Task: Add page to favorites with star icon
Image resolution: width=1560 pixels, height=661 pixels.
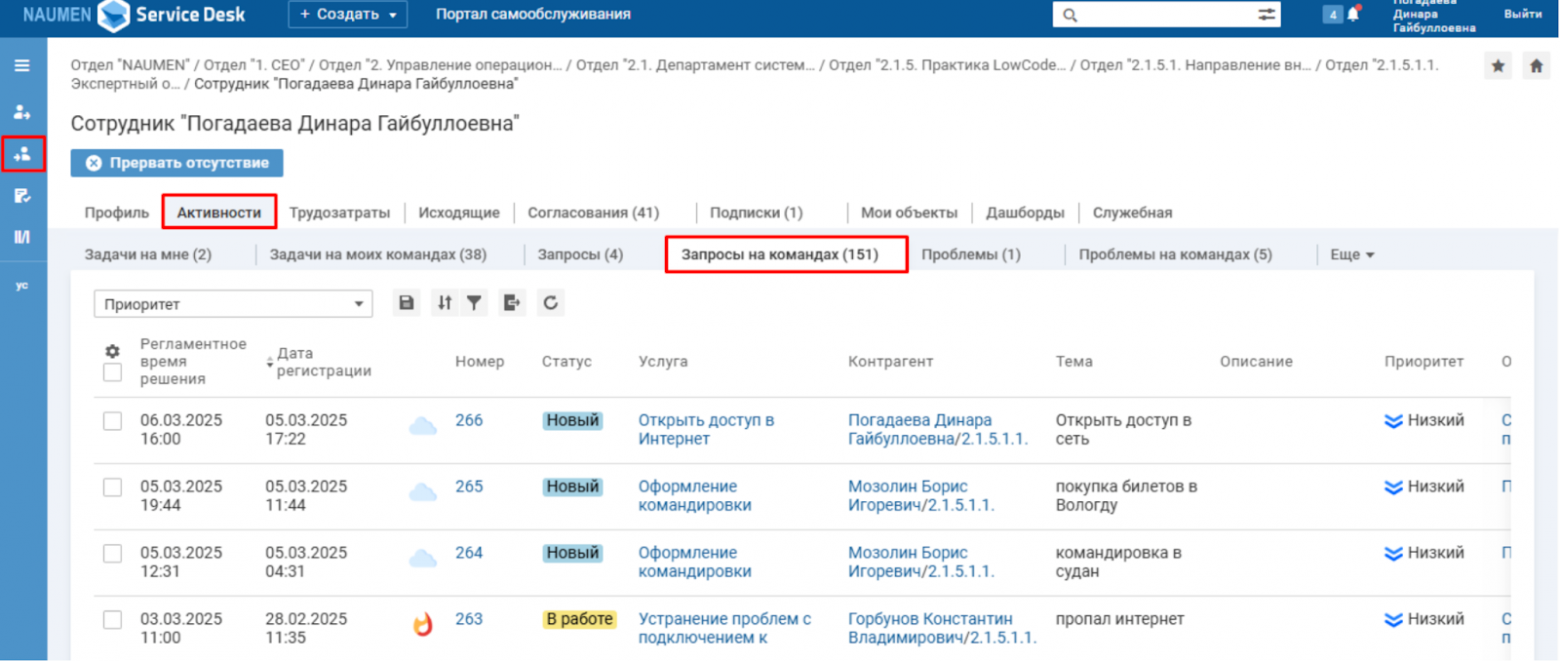Action: [1498, 66]
